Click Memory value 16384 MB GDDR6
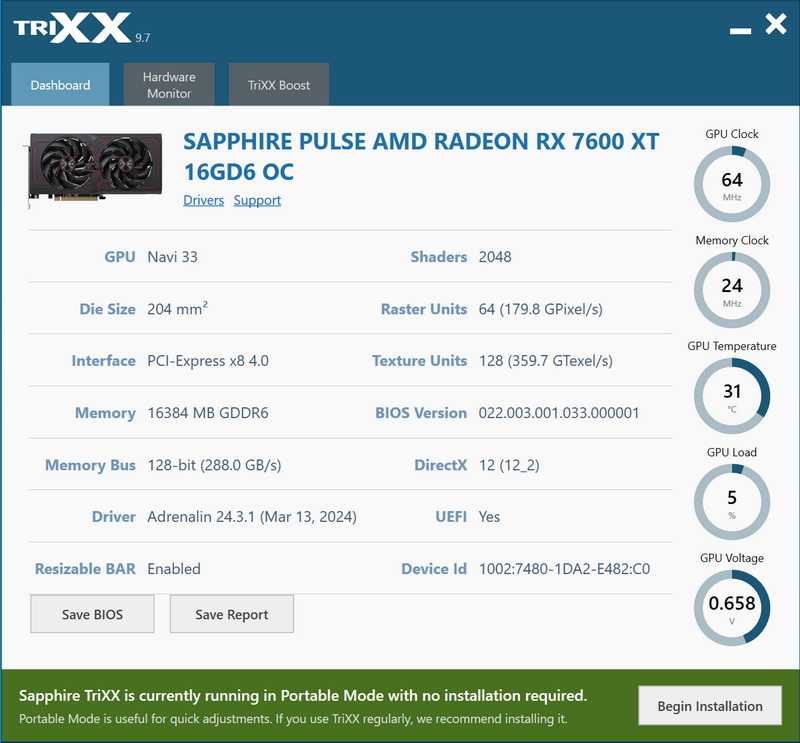The image size is (800, 743). pos(208,413)
